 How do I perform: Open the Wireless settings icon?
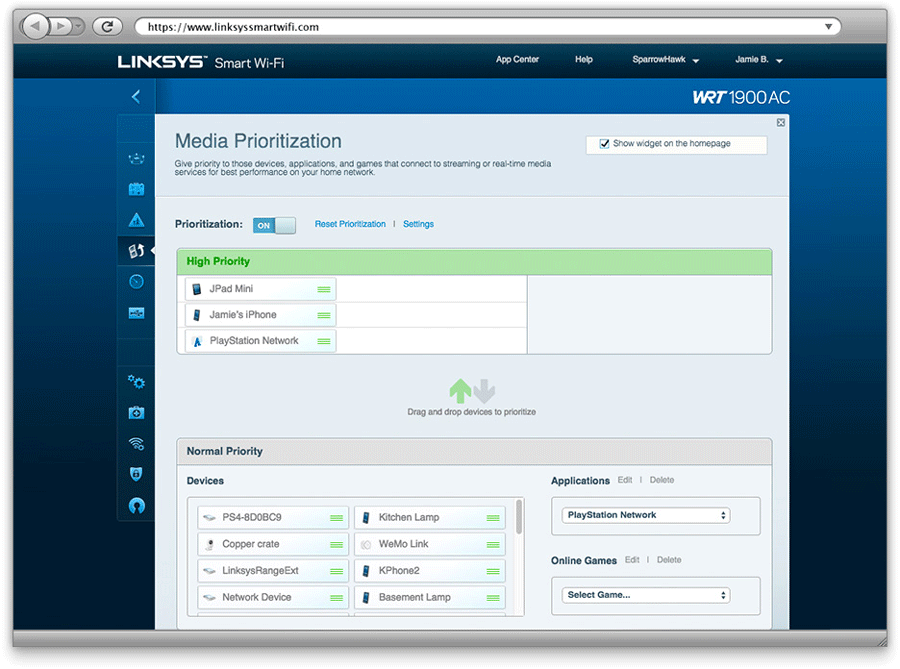pyautogui.click(x=136, y=443)
